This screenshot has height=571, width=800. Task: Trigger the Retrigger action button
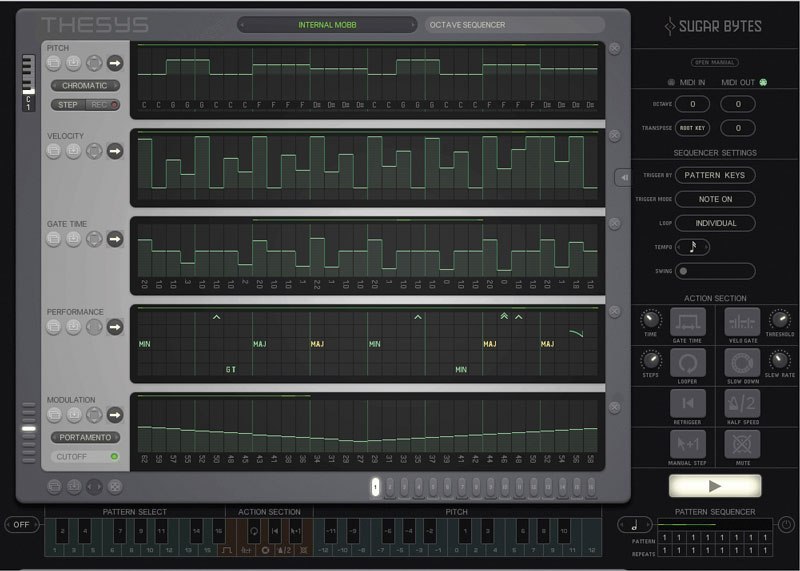click(x=687, y=403)
